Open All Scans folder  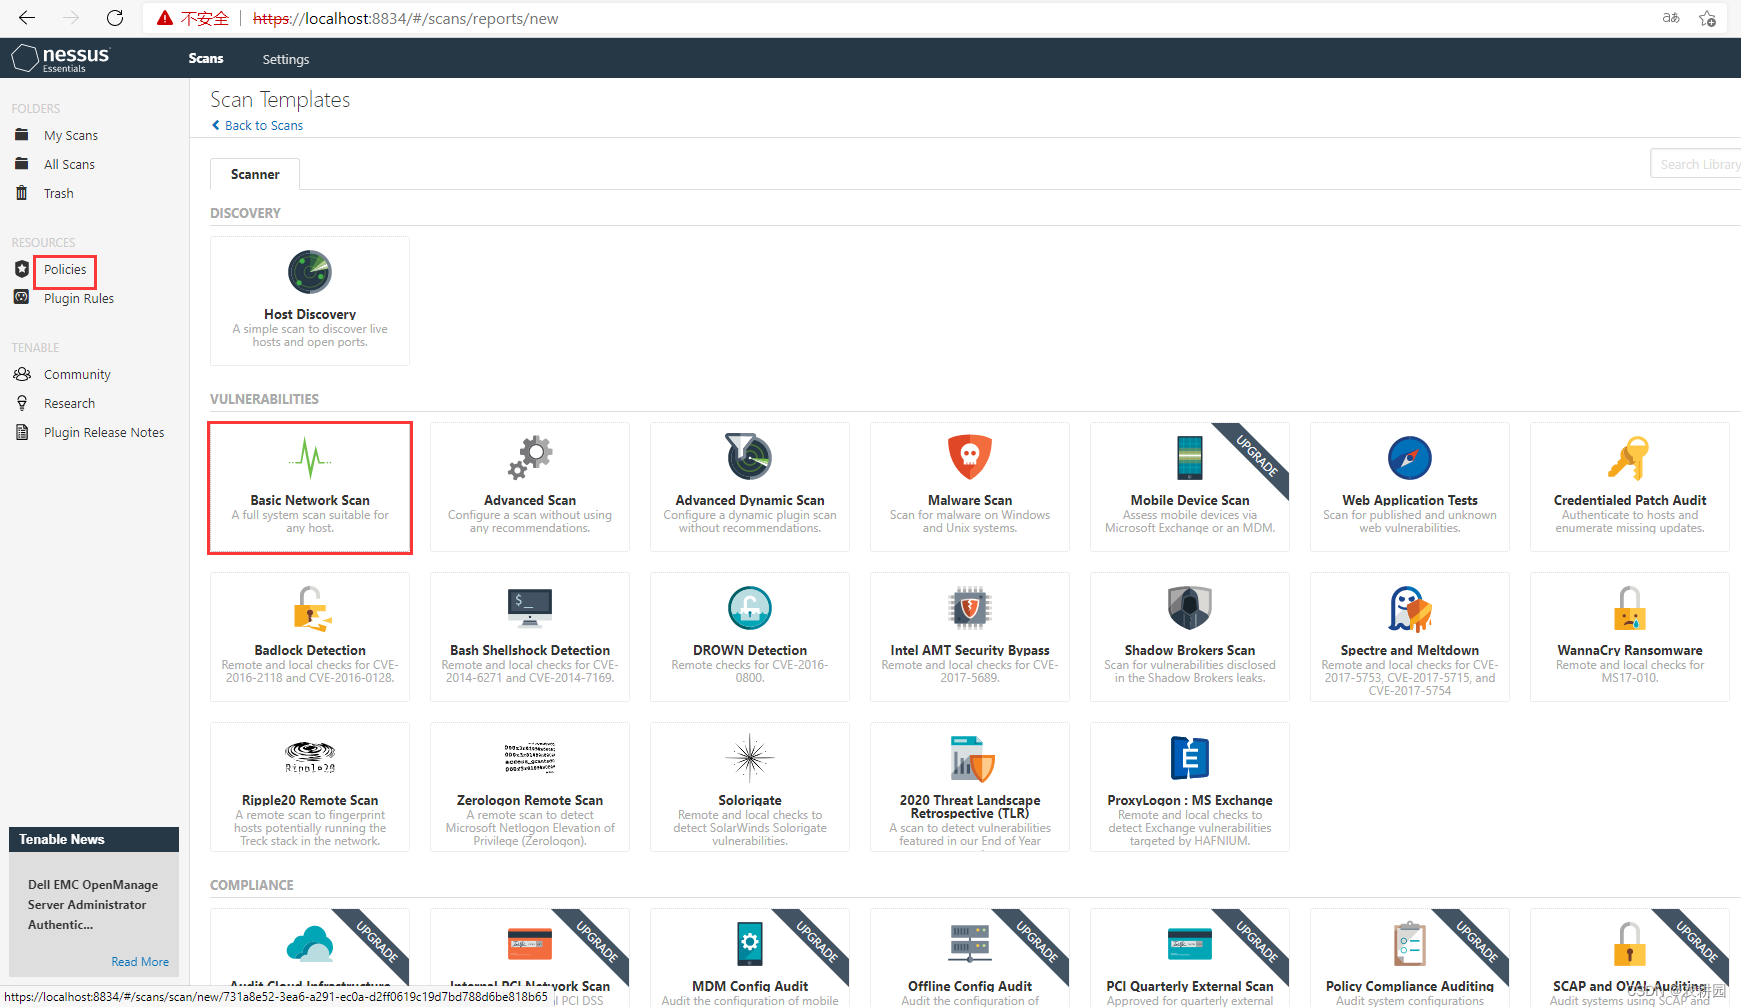[69, 164]
